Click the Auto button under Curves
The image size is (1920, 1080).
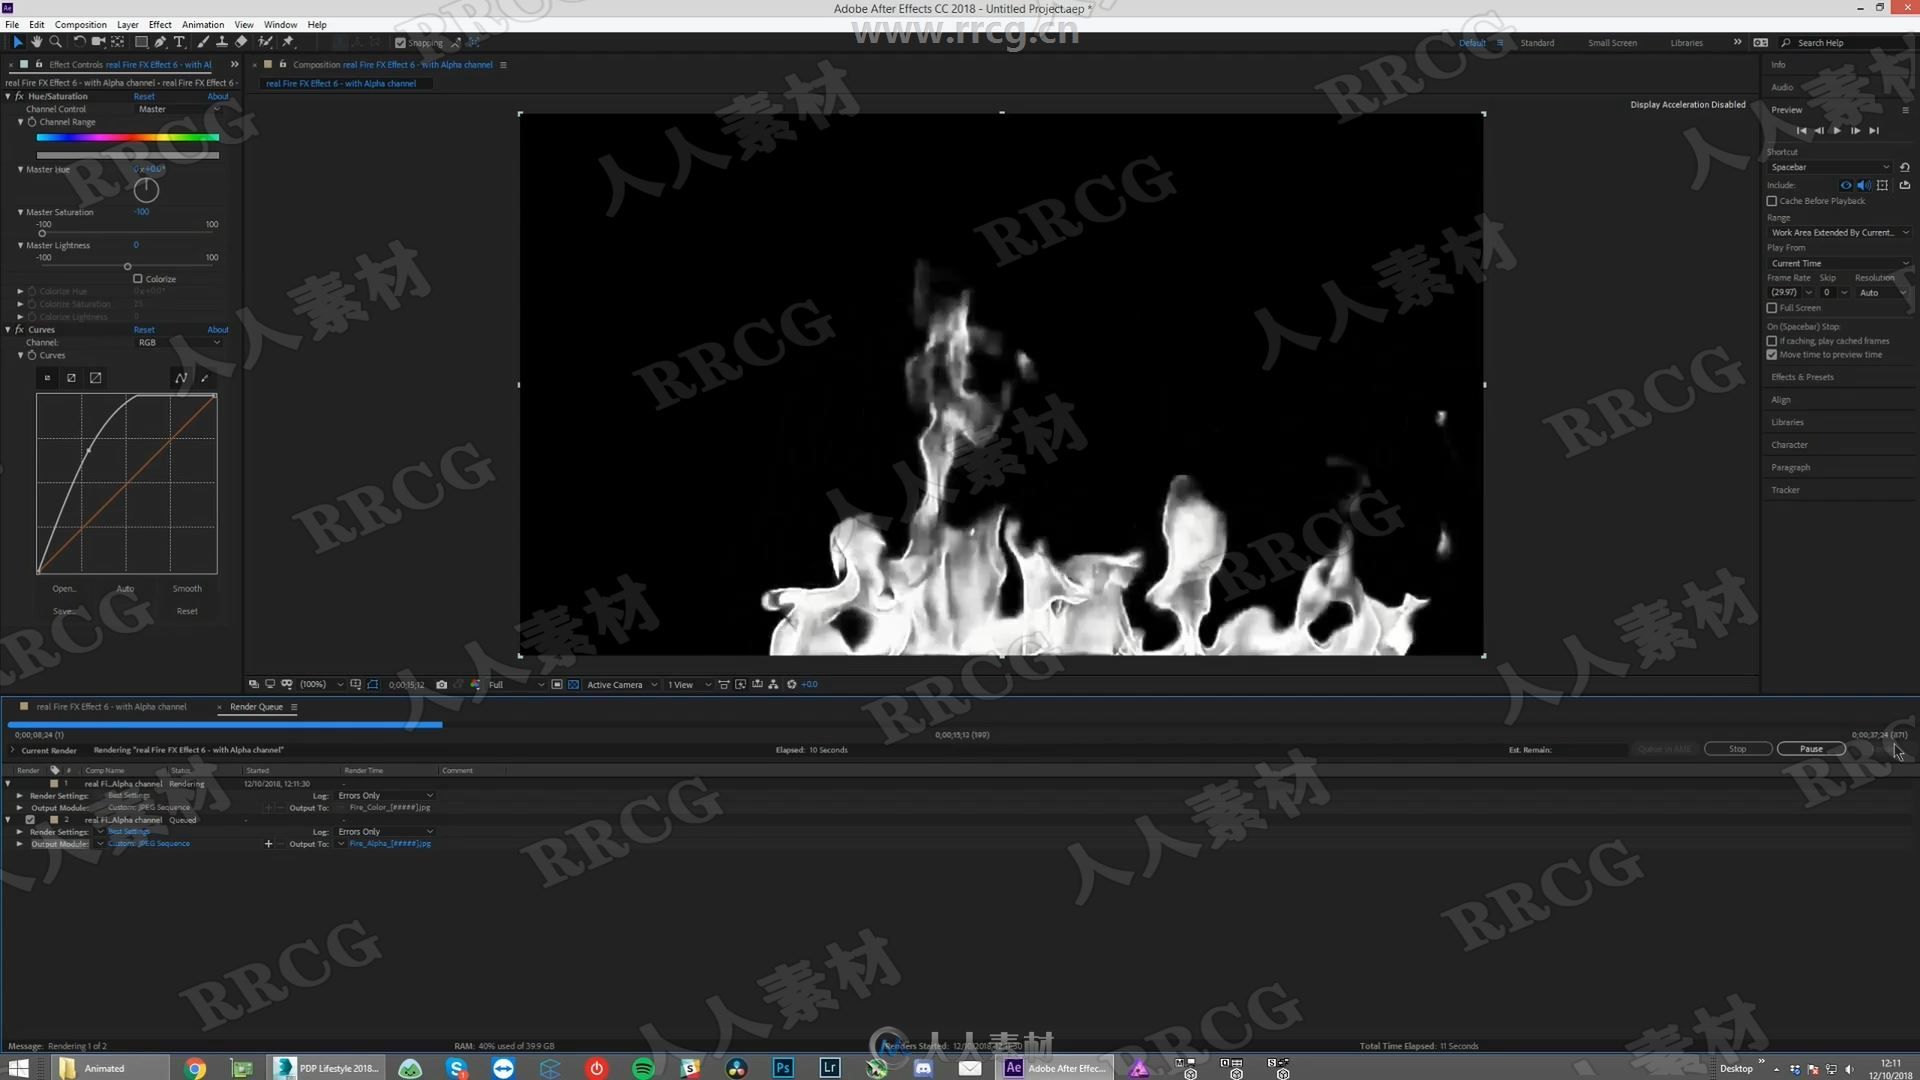[125, 589]
